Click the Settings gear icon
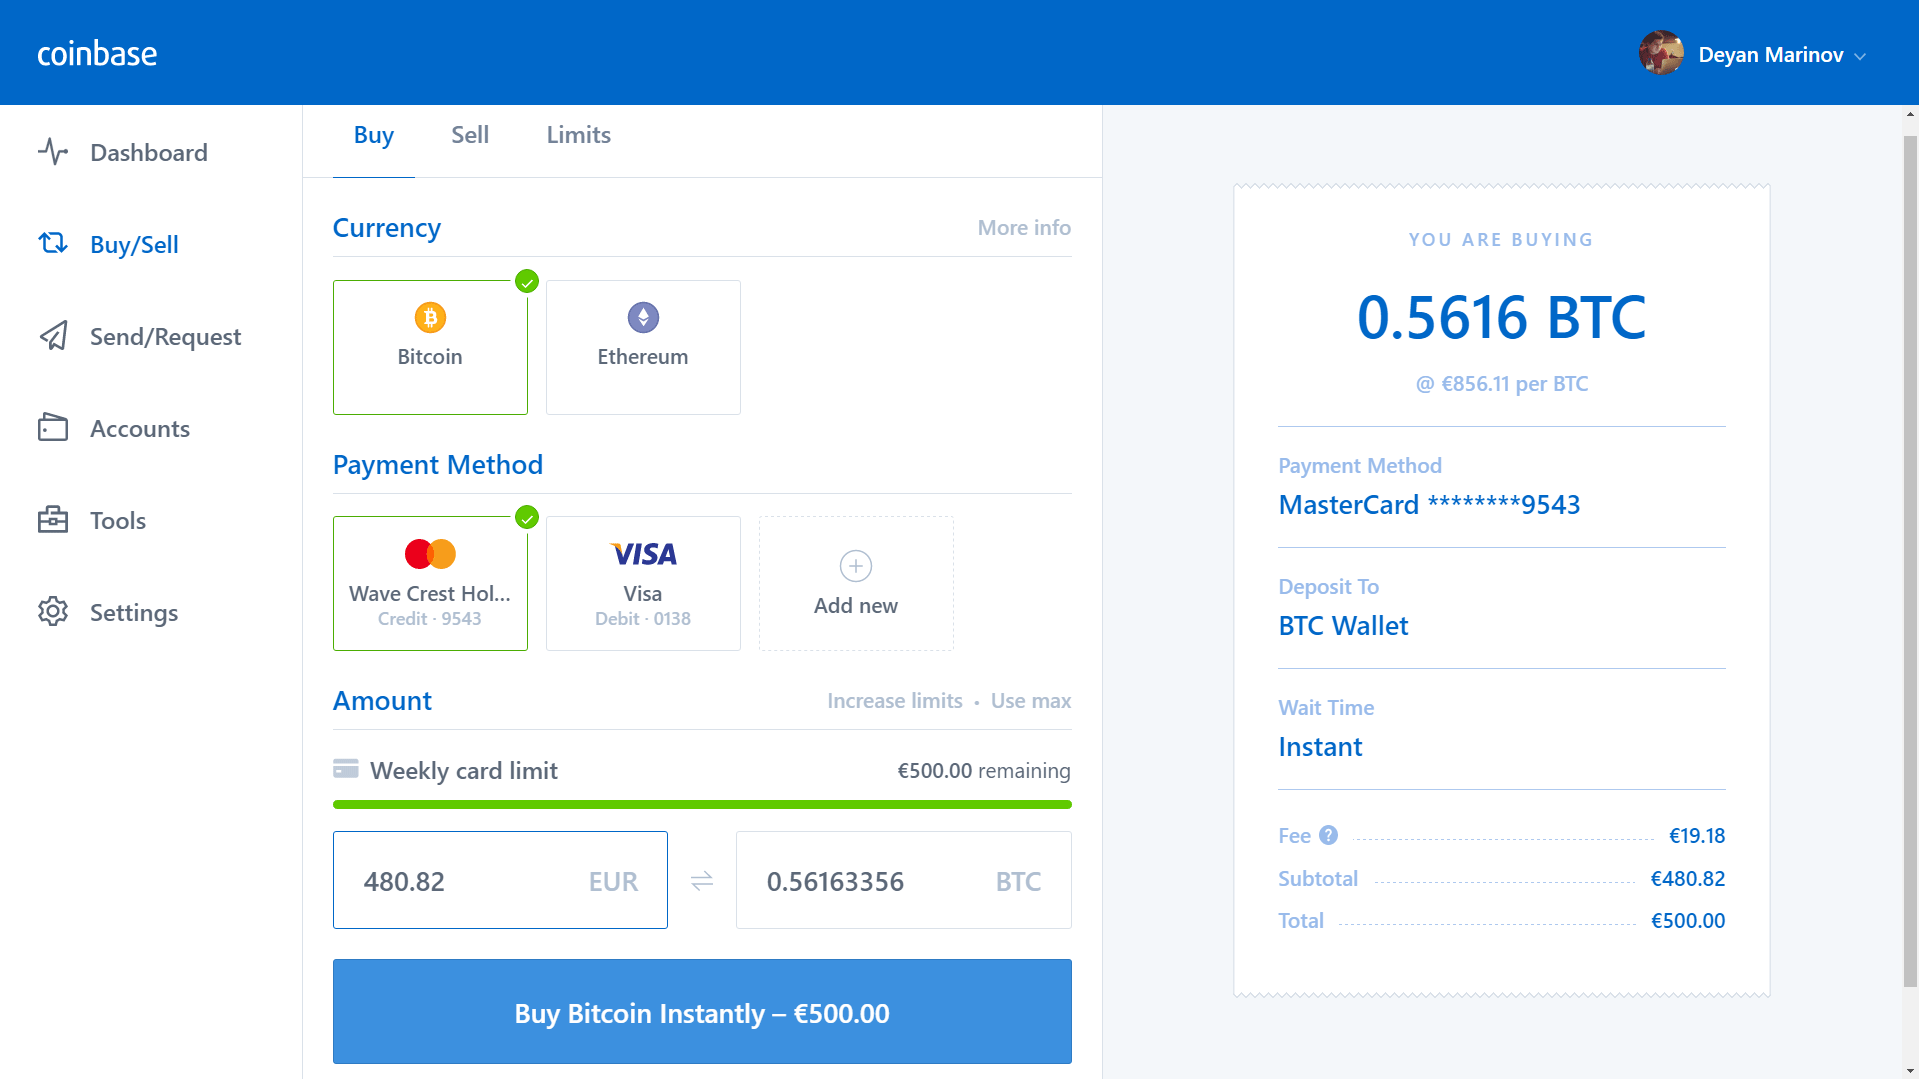This screenshot has height=1079, width=1919. [53, 612]
